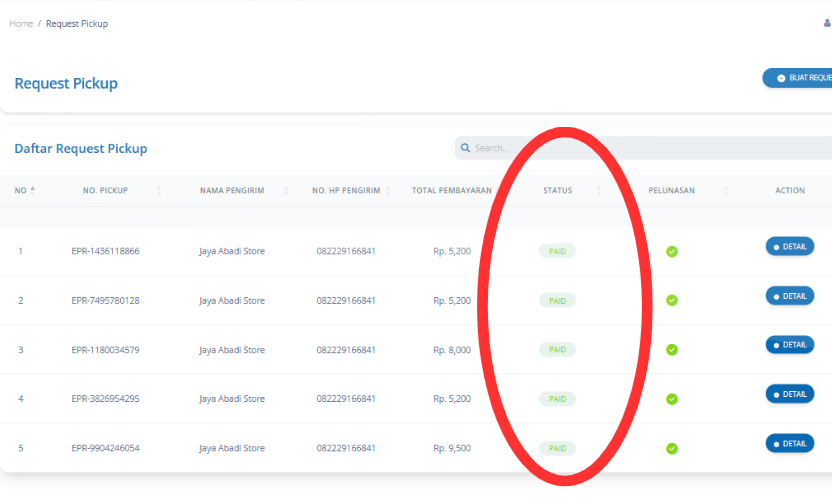
Task: Click the green Pelunasan checkmark for EPR-3826954295
Action: click(672, 399)
